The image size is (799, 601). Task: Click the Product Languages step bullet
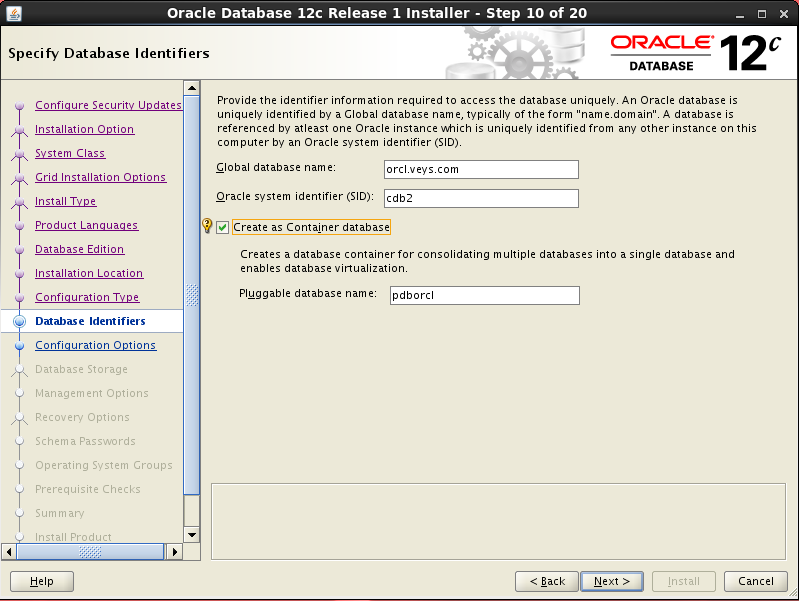(19, 225)
